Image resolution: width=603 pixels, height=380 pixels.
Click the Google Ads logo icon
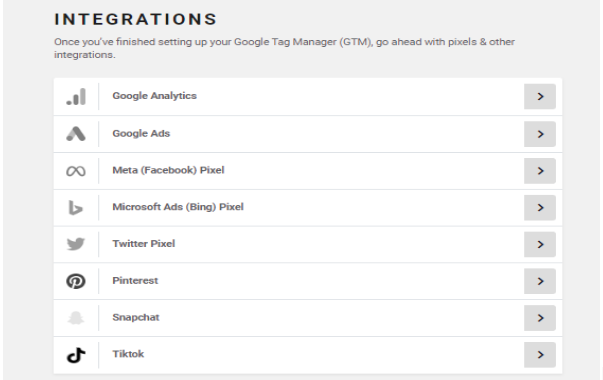click(x=76, y=134)
